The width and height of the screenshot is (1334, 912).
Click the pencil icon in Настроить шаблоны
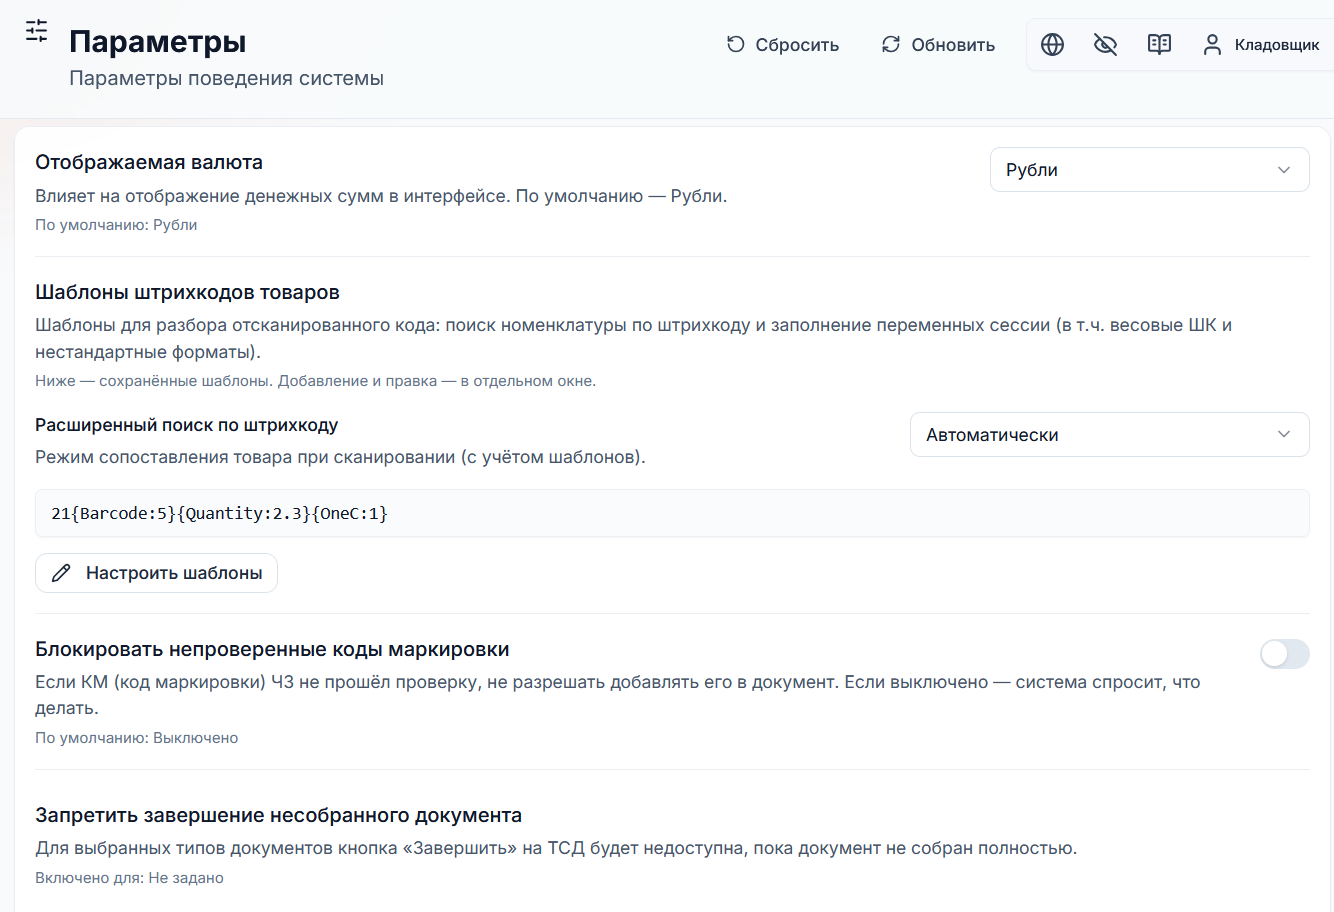tap(61, 573)
